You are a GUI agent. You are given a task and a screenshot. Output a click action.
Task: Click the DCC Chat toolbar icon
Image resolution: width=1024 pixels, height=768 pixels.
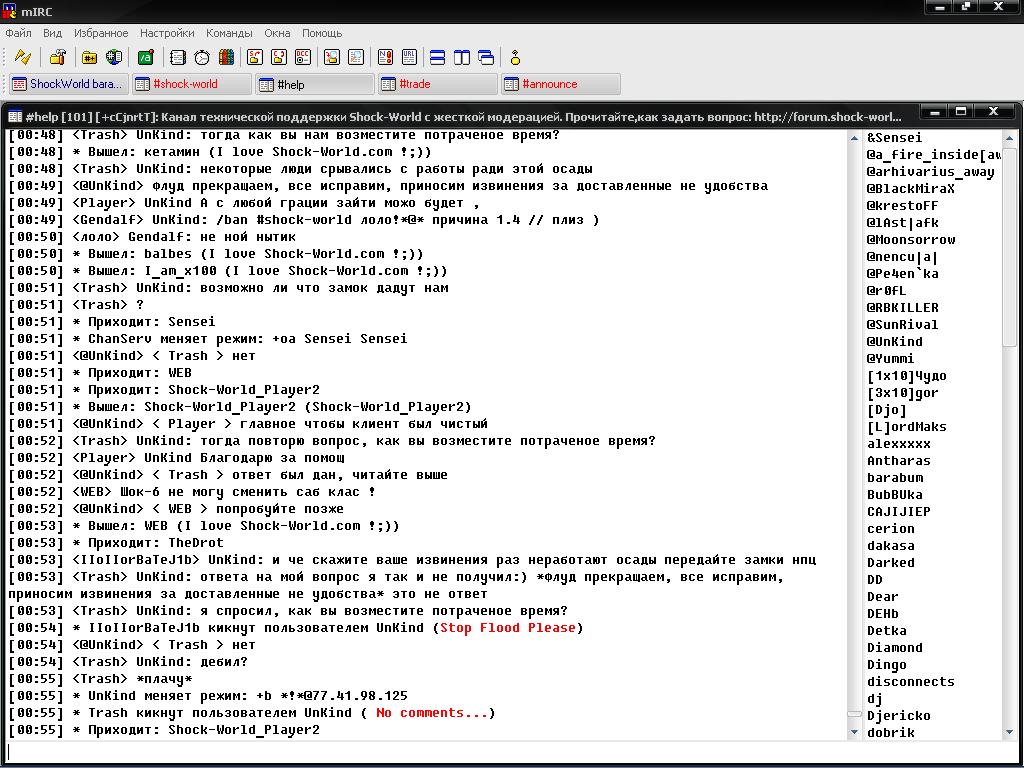point(279,57)
